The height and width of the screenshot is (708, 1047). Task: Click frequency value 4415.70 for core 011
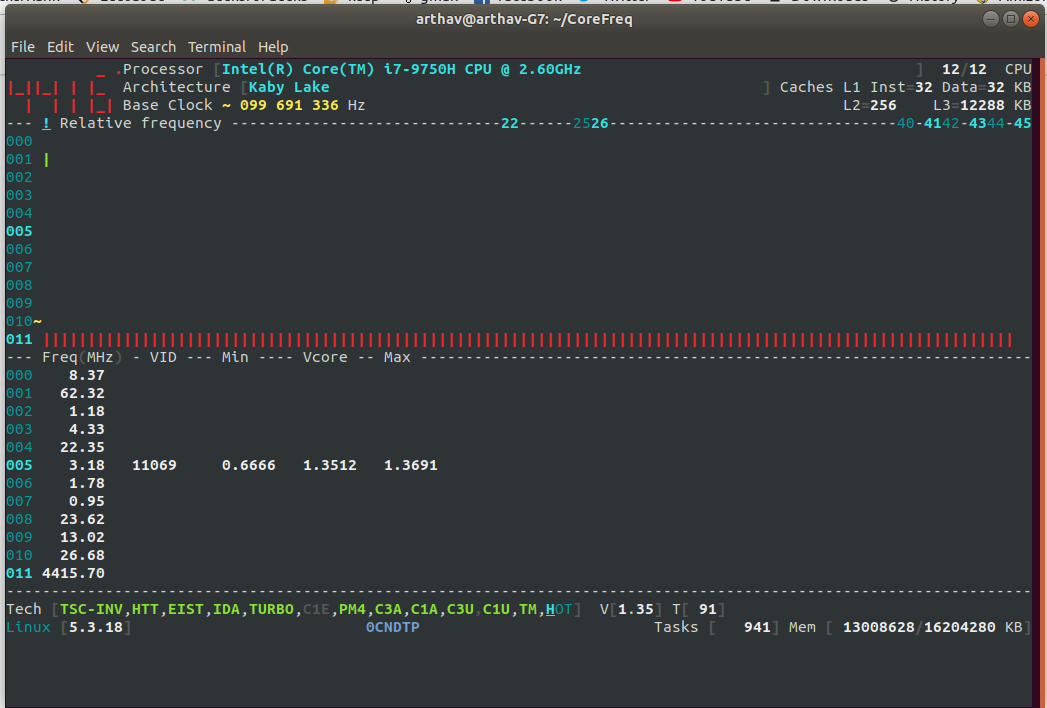73,573
